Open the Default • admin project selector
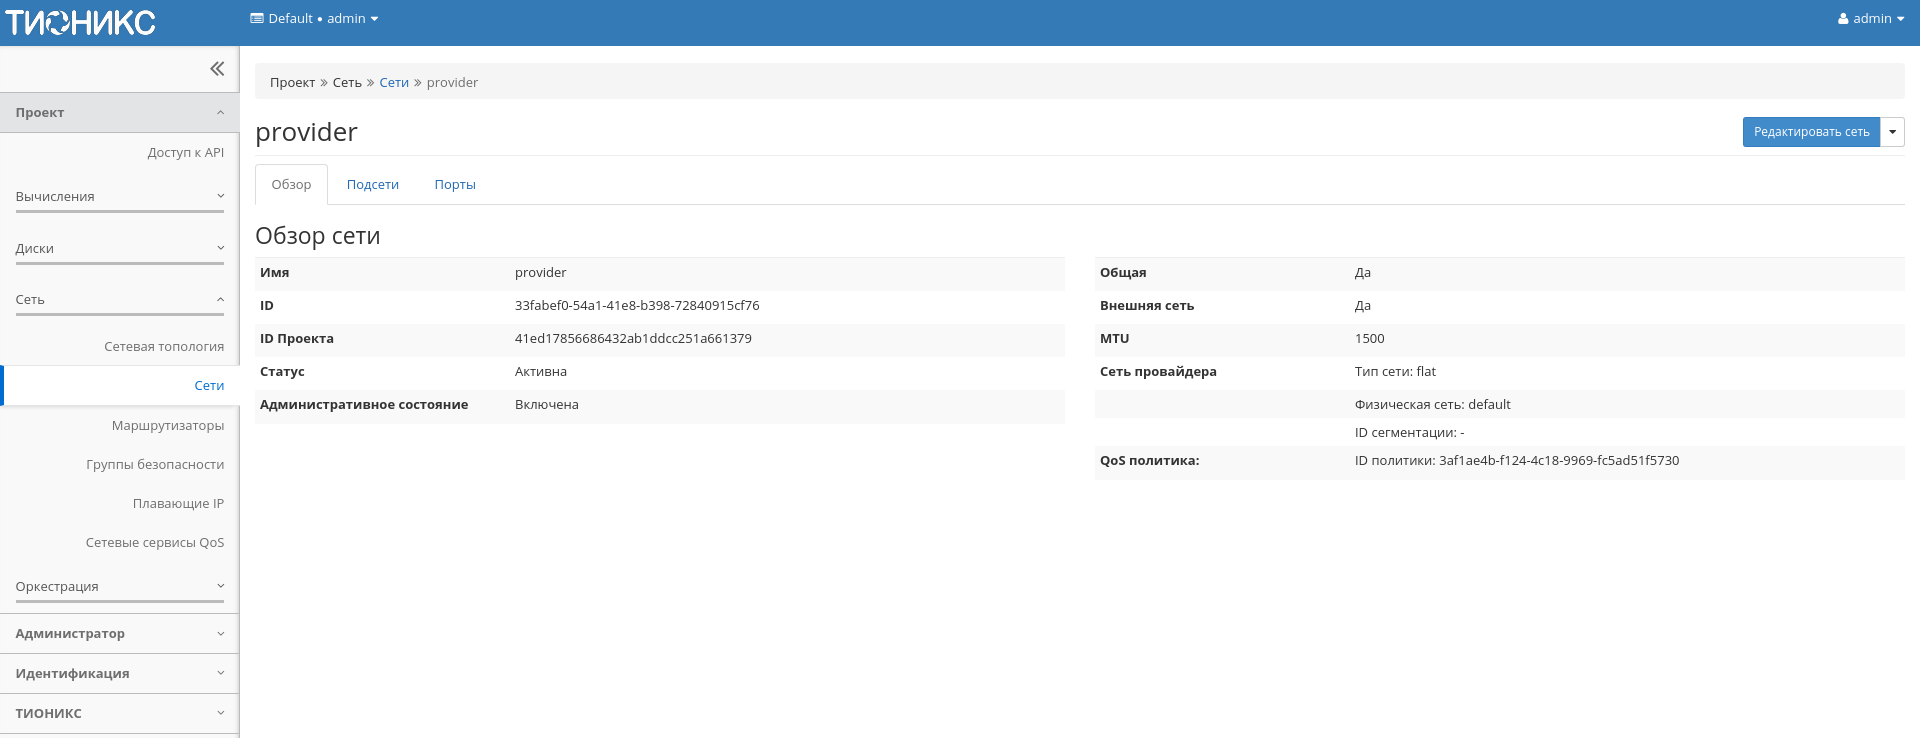The image size is (1920, 738). pos(314,19)
